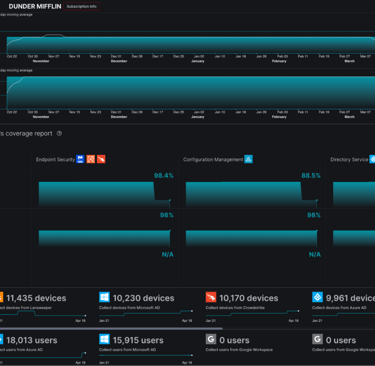Click the Directory Service tool icon
Image resolution: width=375 pixels, height=366 pixels.
372,159
